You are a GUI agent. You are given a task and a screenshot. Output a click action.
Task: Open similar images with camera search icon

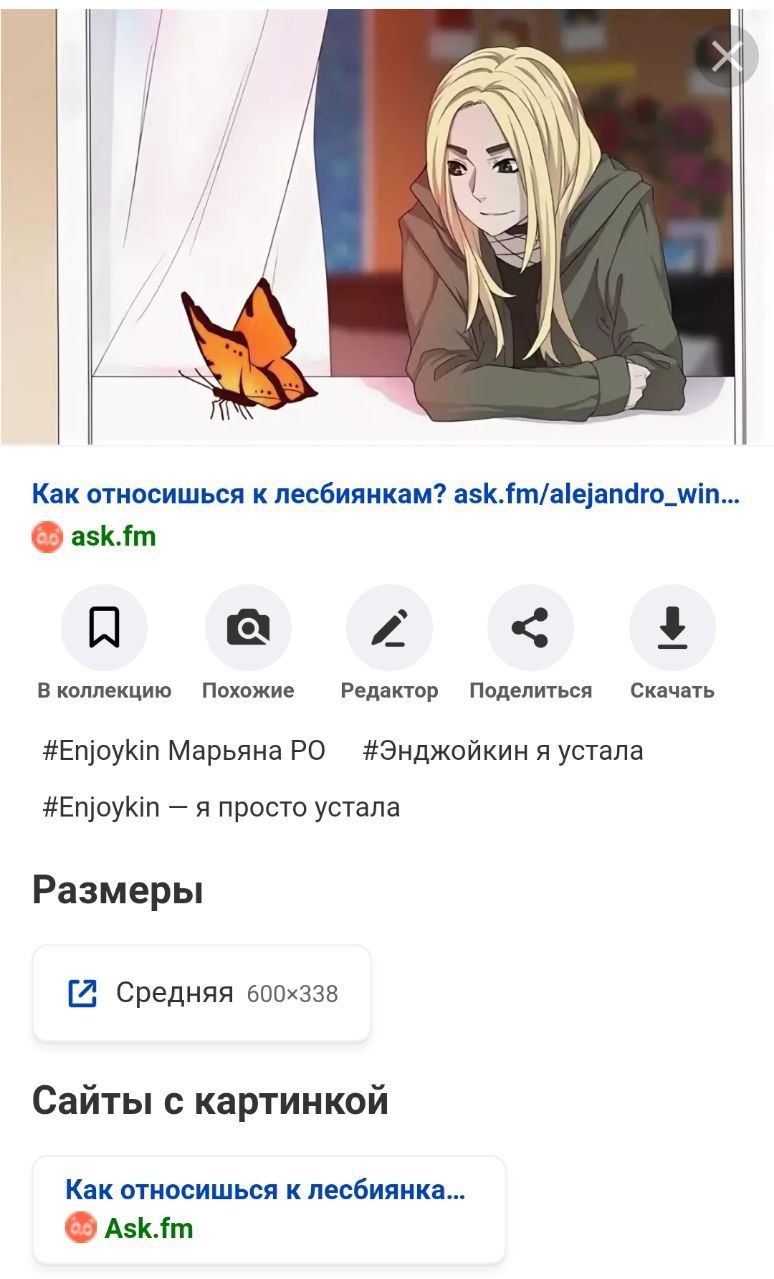pos(248,628)
